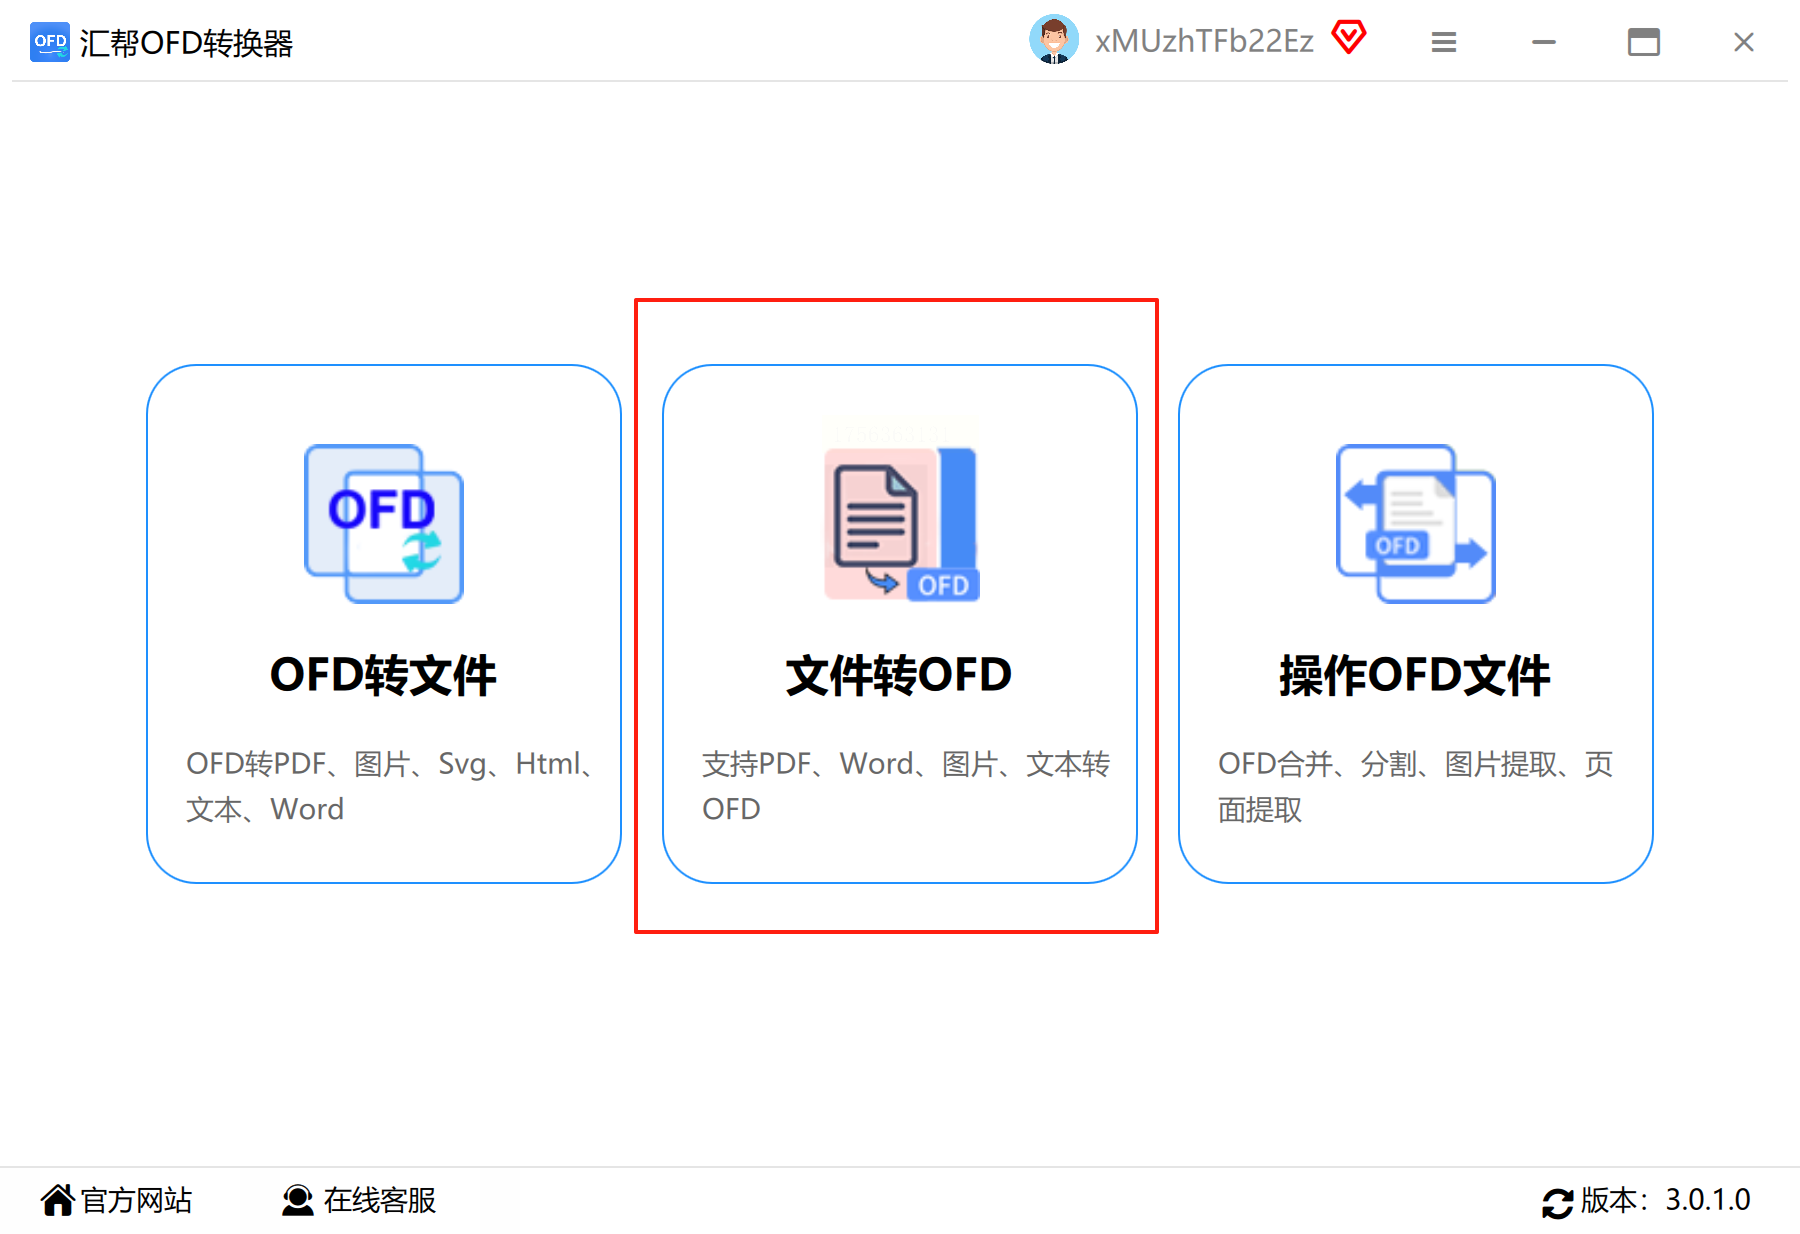Check version number 3.0.1.0 label
The height and width of the screenshot is (1234, 1800).
1708,1199
